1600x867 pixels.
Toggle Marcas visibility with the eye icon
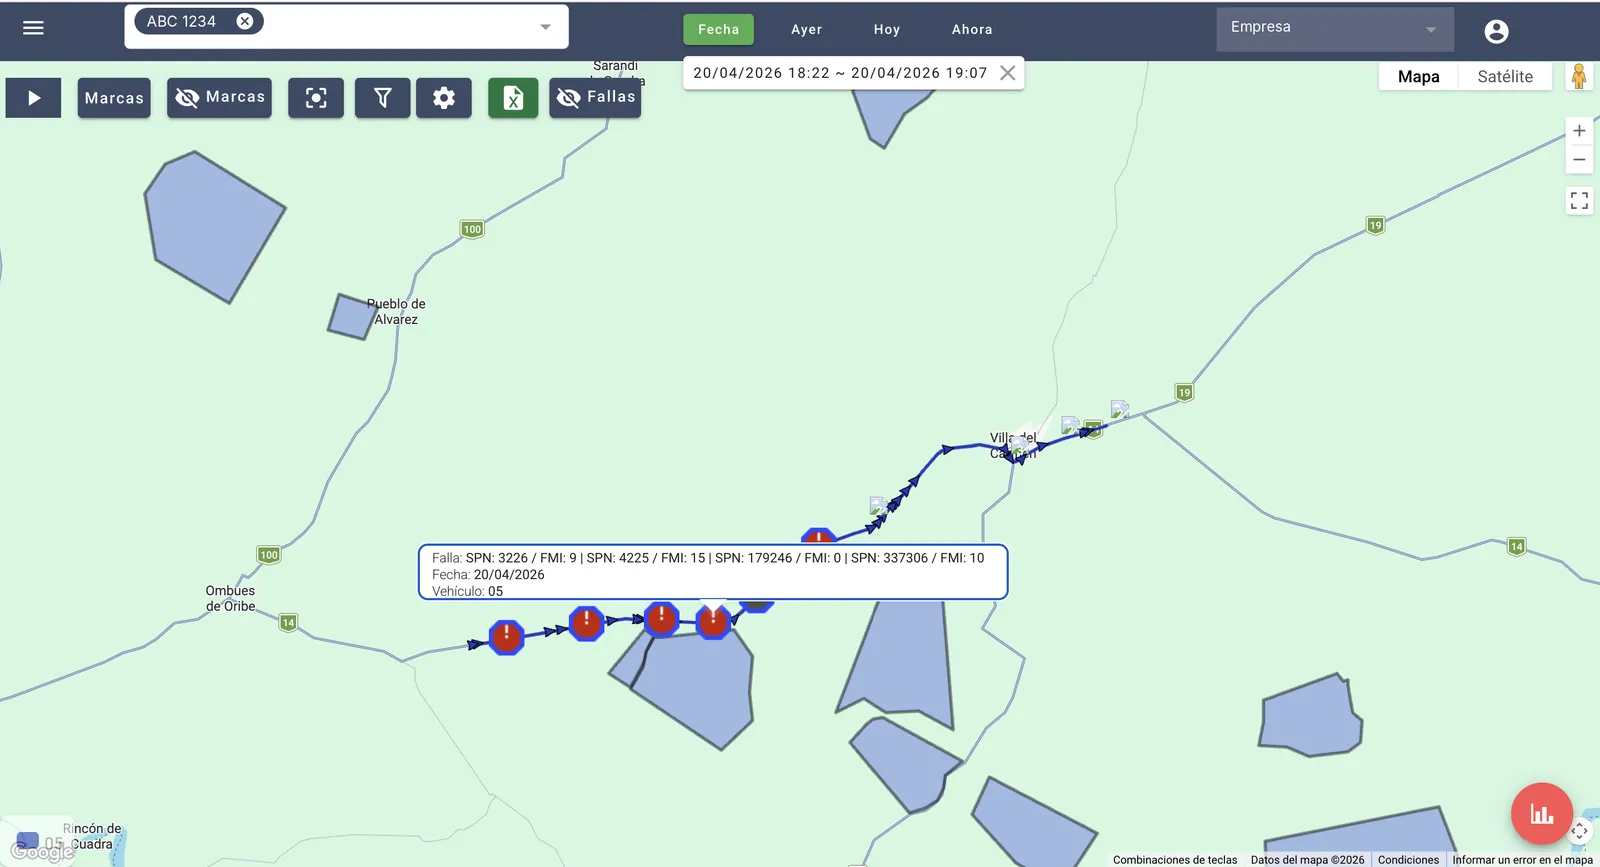coord(219,98)
